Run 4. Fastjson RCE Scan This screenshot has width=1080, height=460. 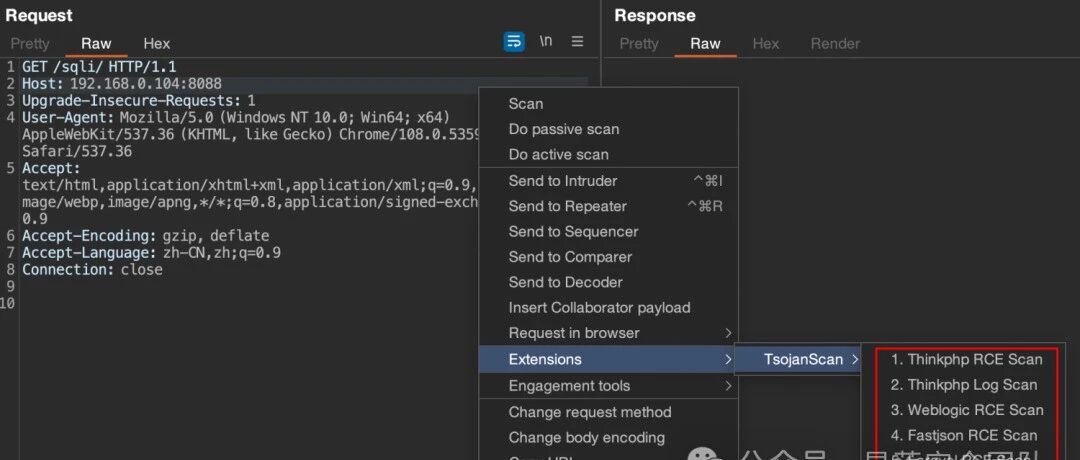pyautogui.click(x=966, y=436)
